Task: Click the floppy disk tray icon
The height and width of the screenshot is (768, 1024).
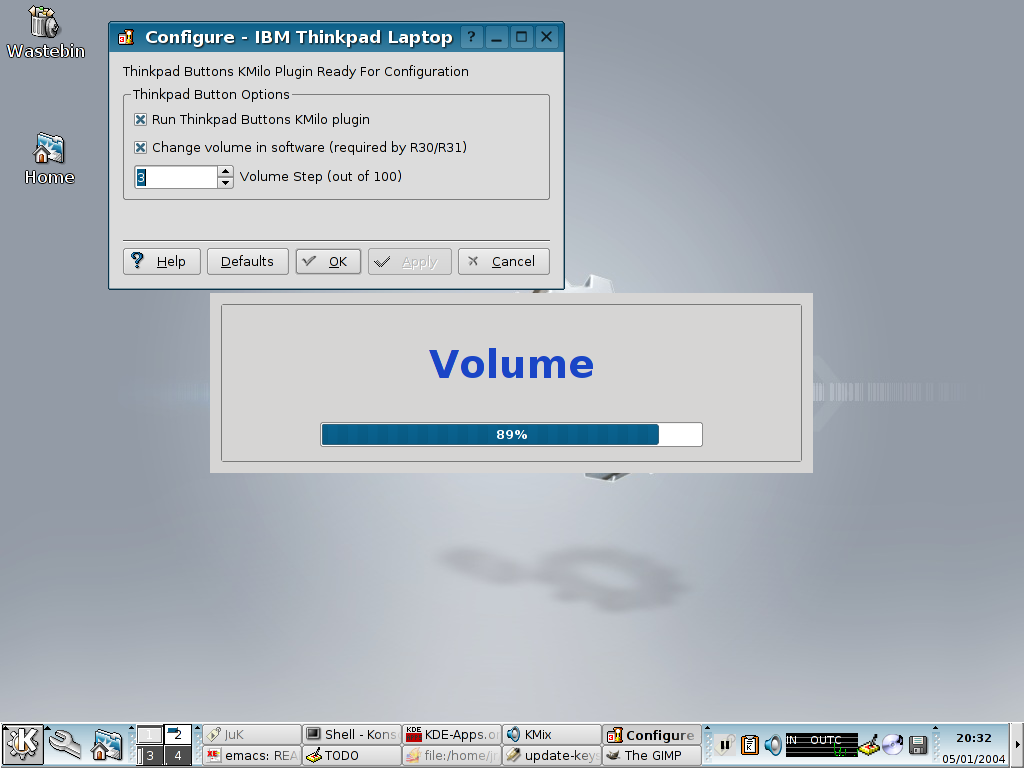Action: [918, 745]
